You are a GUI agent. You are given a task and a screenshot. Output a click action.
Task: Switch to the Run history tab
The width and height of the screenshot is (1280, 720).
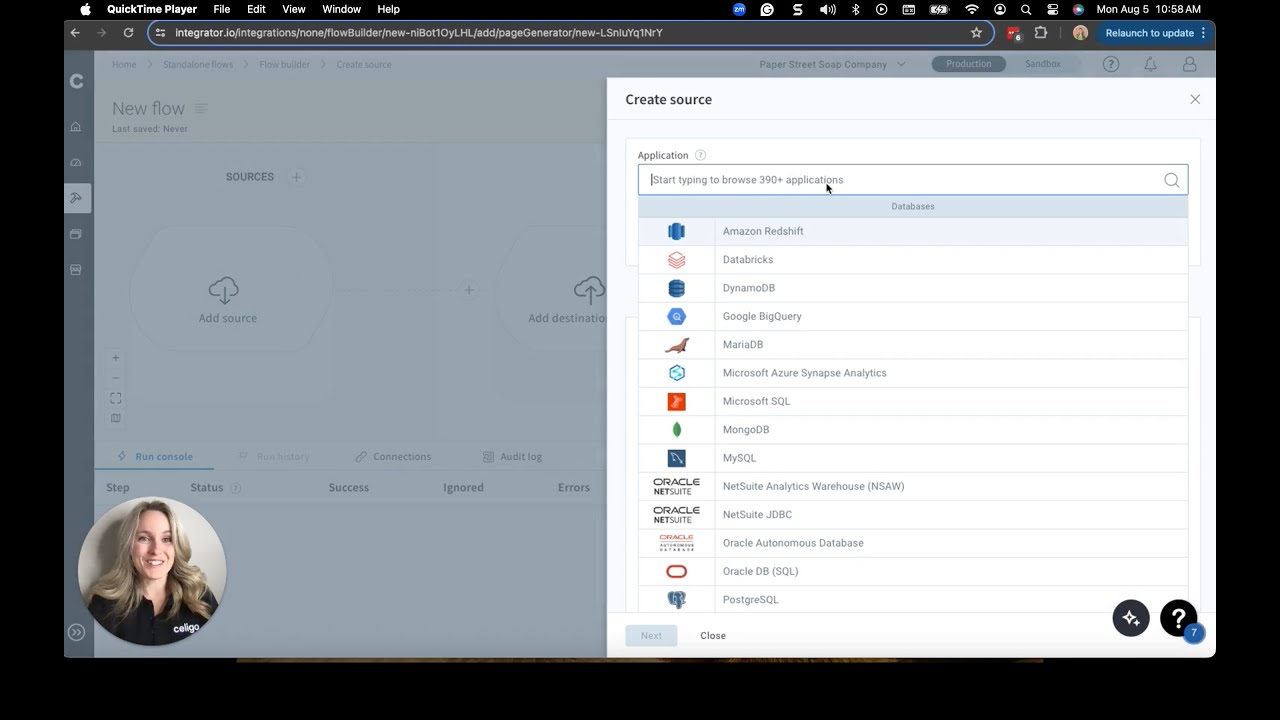(x=273, y=456)
